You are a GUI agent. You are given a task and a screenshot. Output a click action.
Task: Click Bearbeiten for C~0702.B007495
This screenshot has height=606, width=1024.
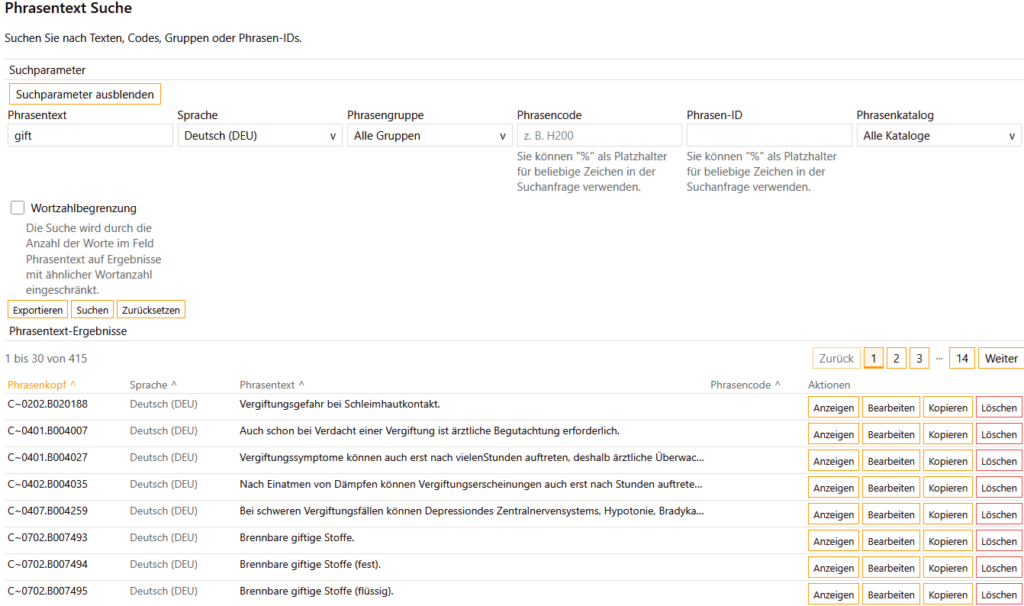(891, 595)
